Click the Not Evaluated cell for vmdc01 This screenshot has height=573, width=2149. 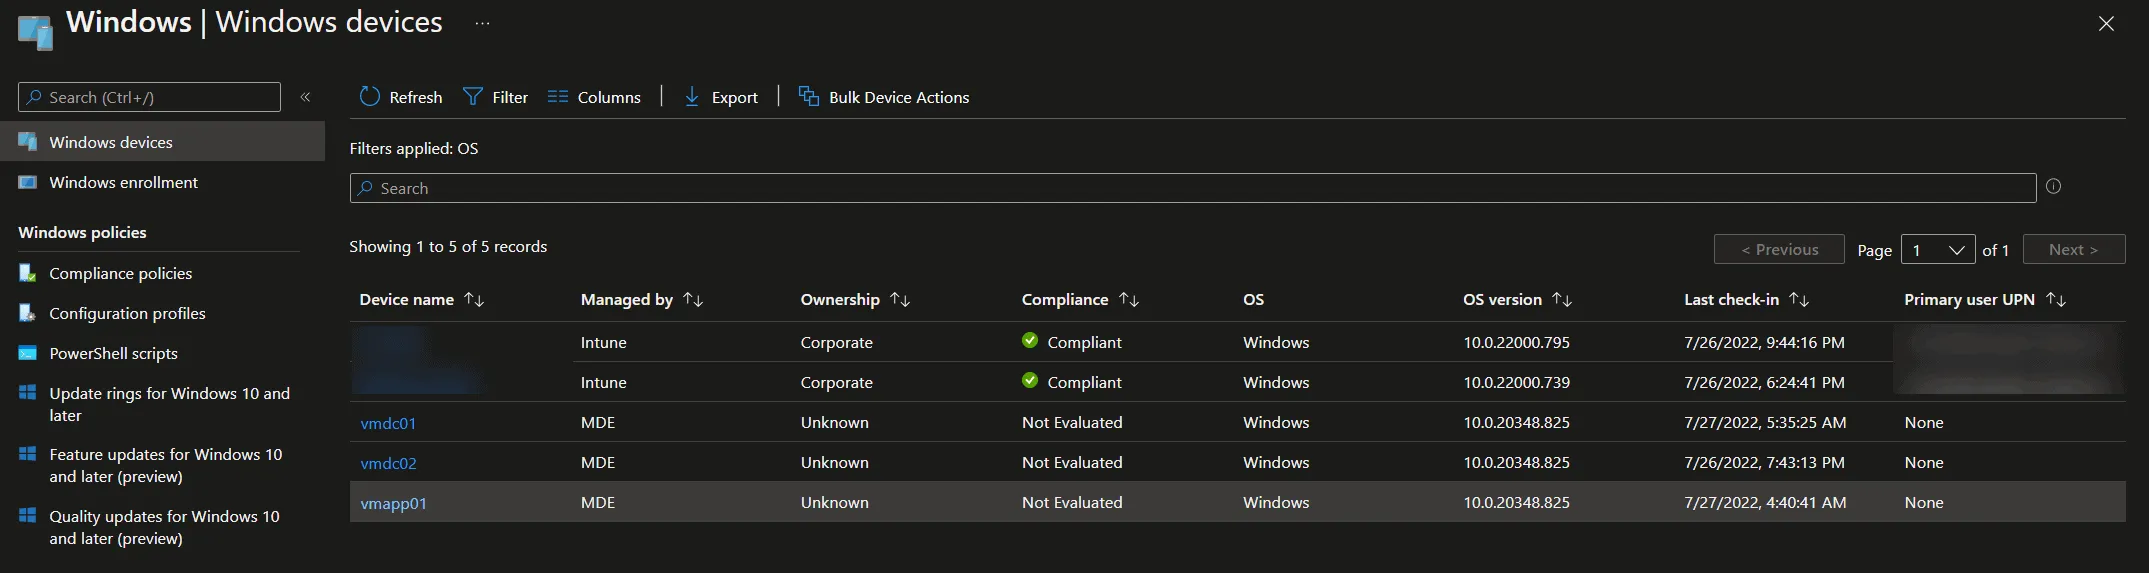click(x=1072, y=422)
